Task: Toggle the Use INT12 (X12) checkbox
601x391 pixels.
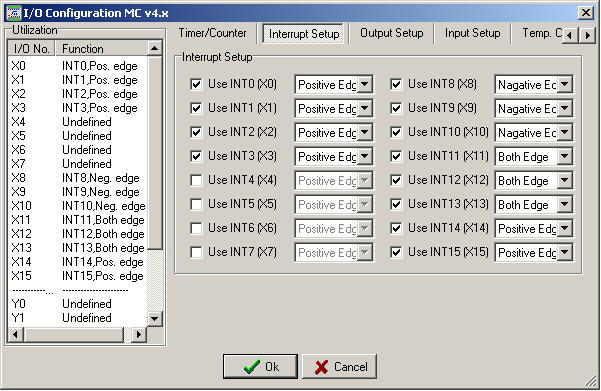Action: (x=396, y=180)
